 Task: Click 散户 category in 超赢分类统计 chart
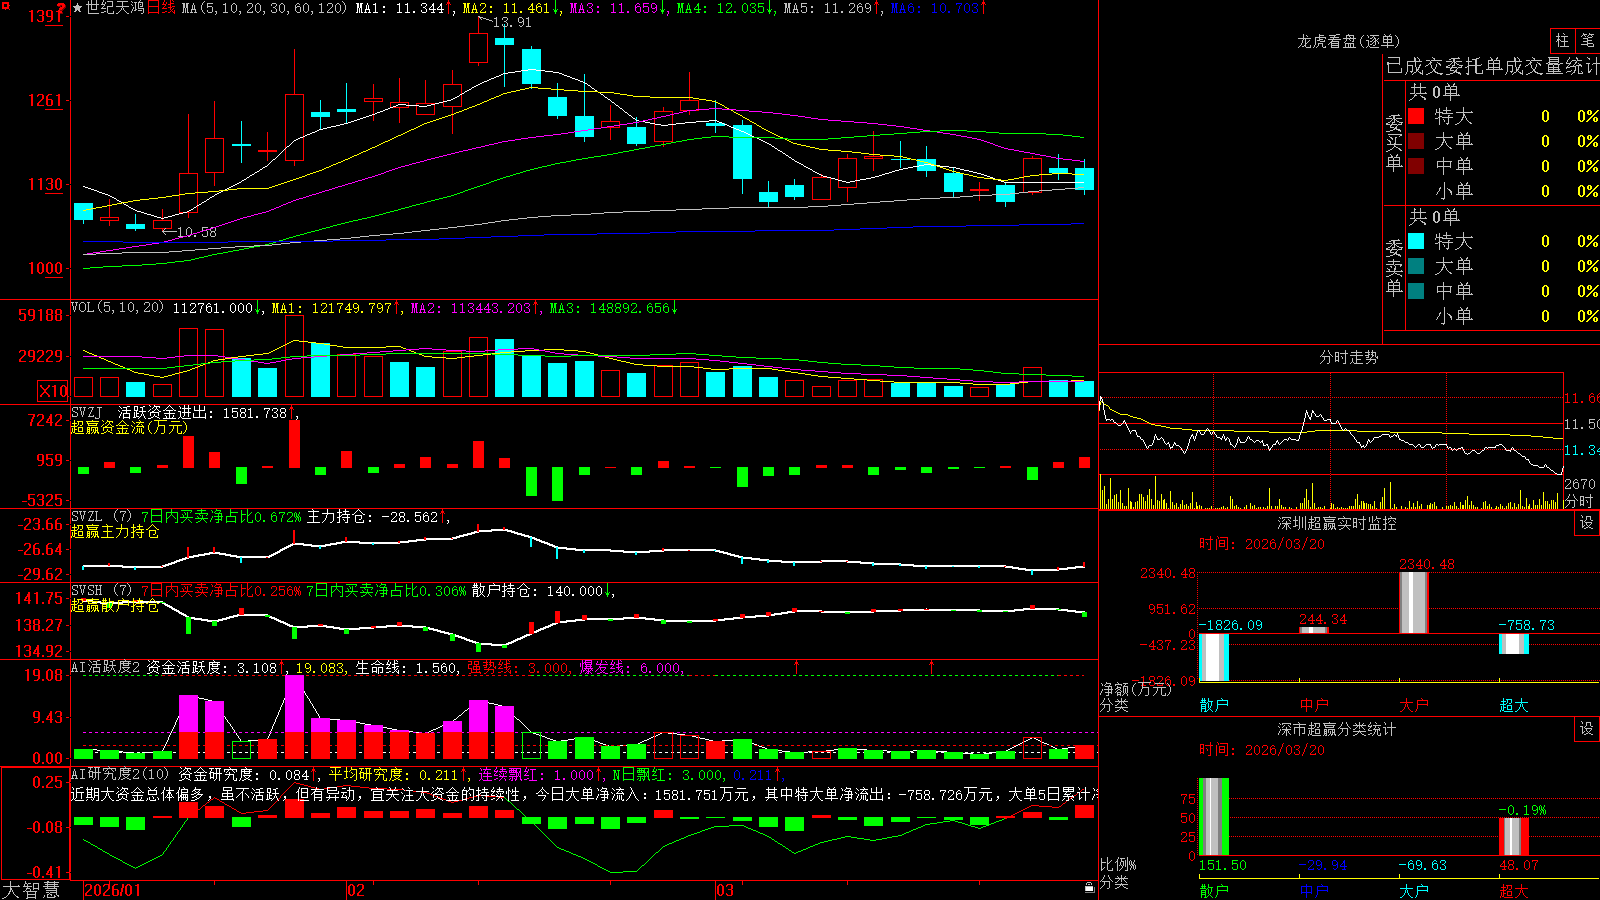(x=1214, y=890)
